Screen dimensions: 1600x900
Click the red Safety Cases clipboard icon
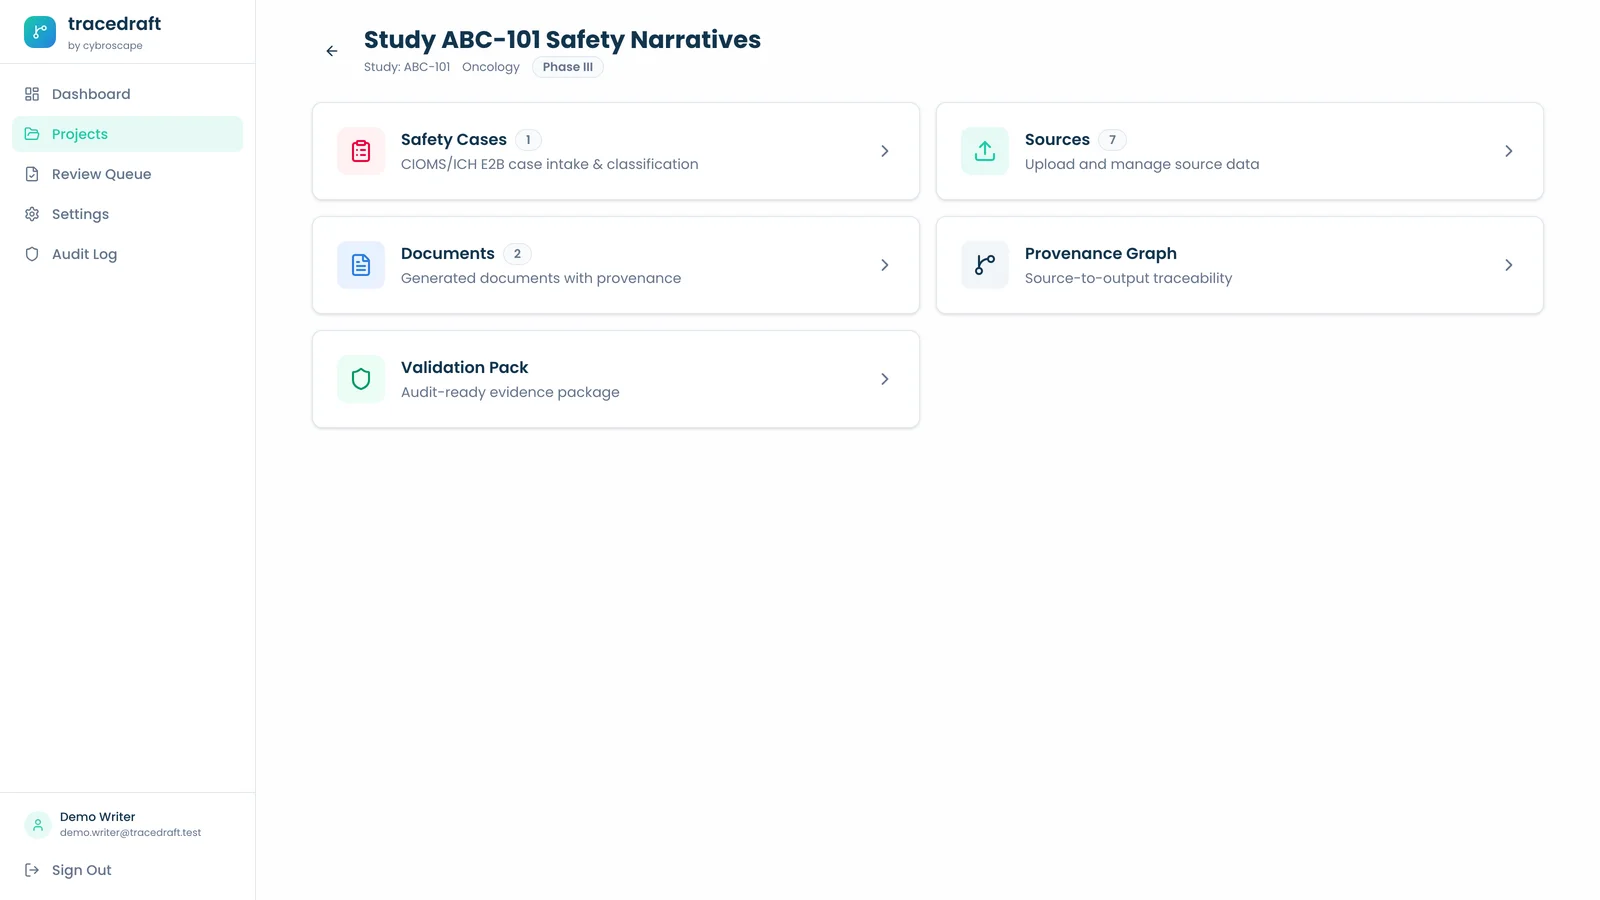point(361,151)
